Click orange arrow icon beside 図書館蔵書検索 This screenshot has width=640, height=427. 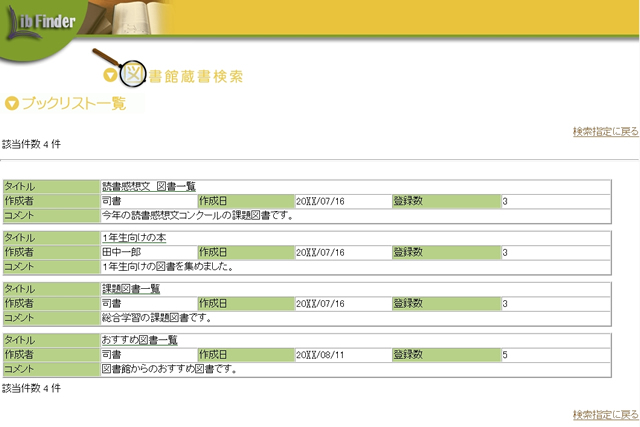pos(110,75)
